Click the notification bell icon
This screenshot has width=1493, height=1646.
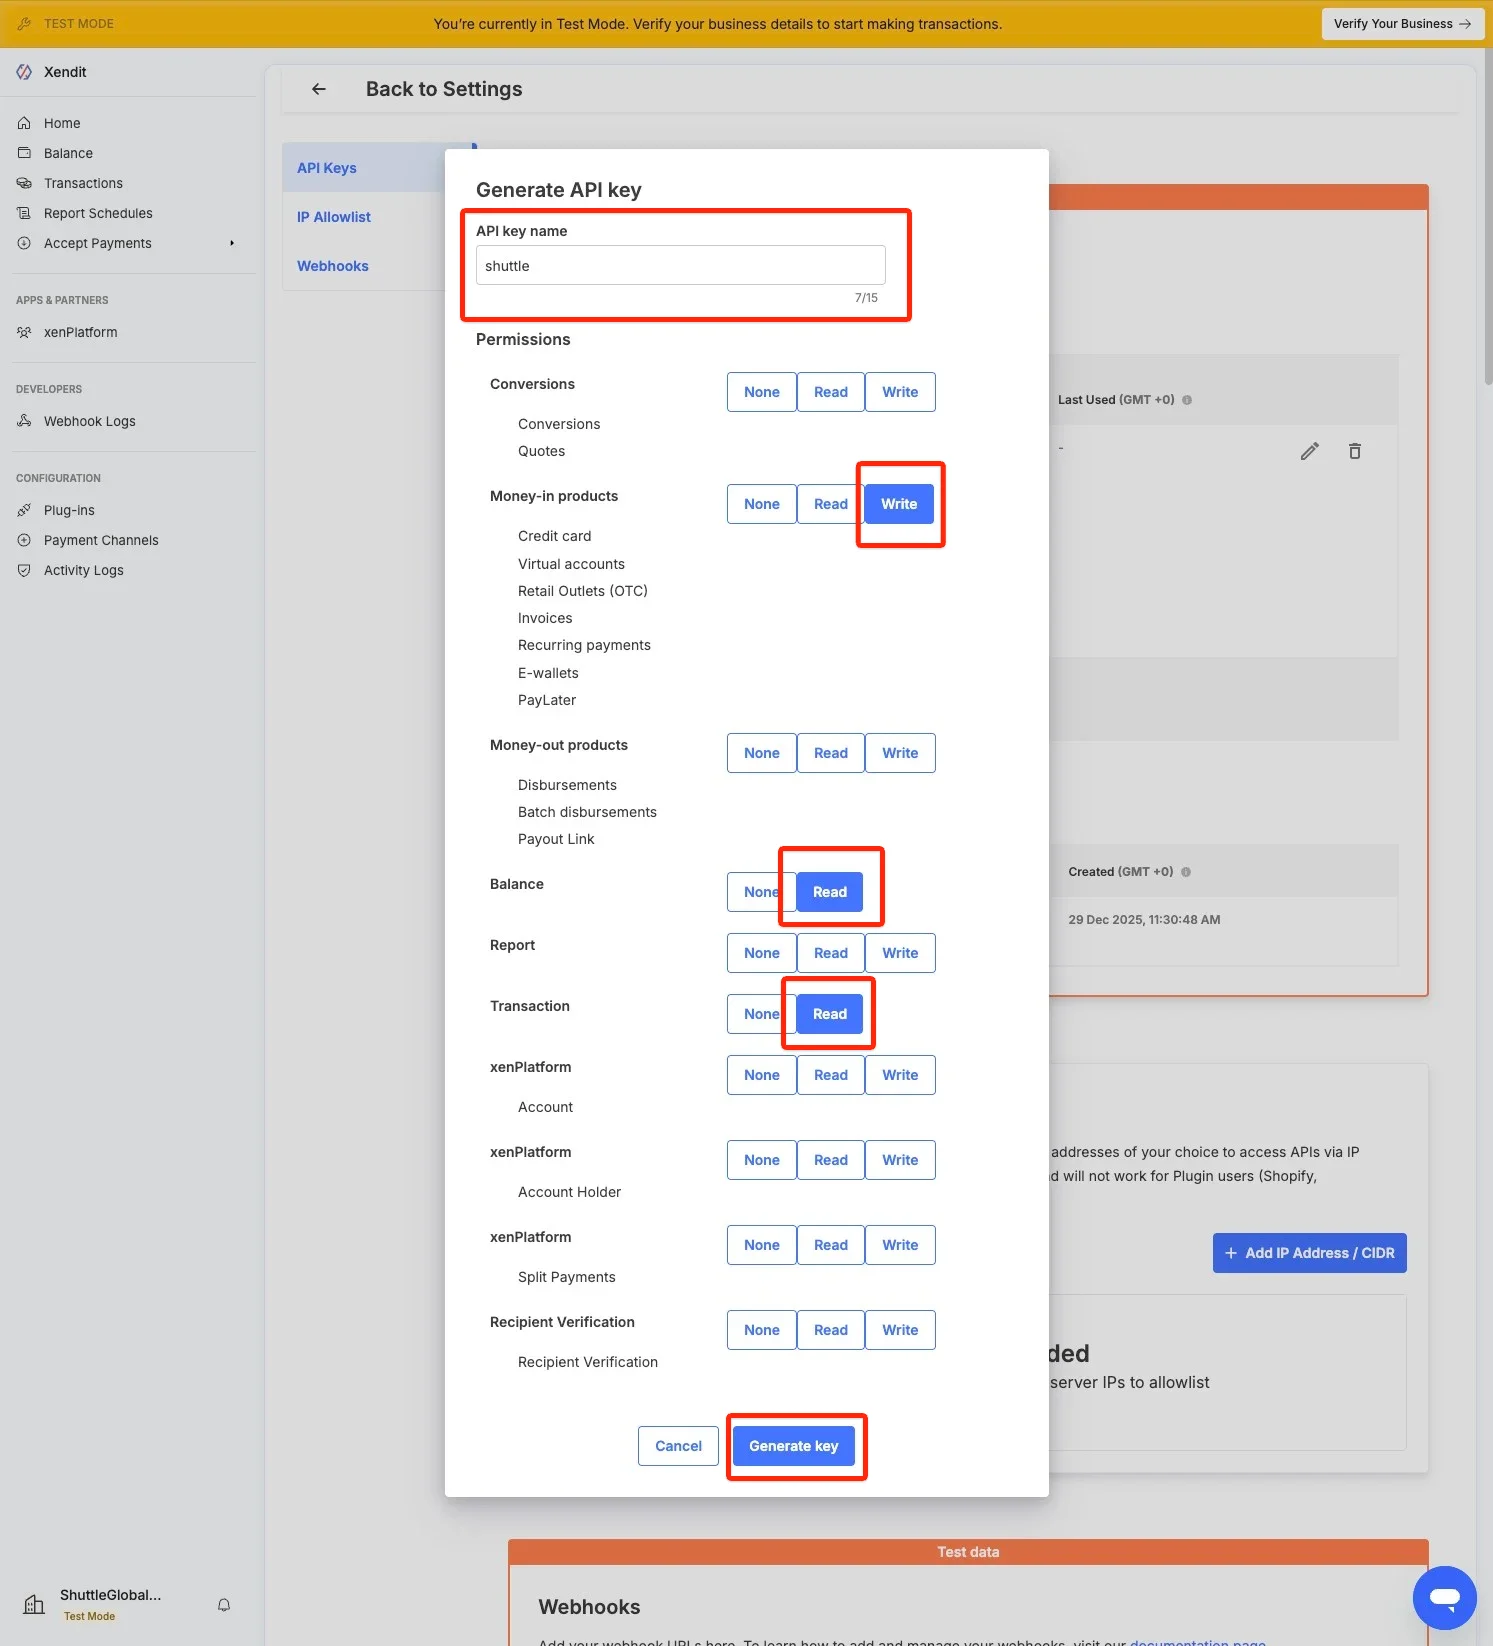pyautogui.click(x=224, y=1605)
